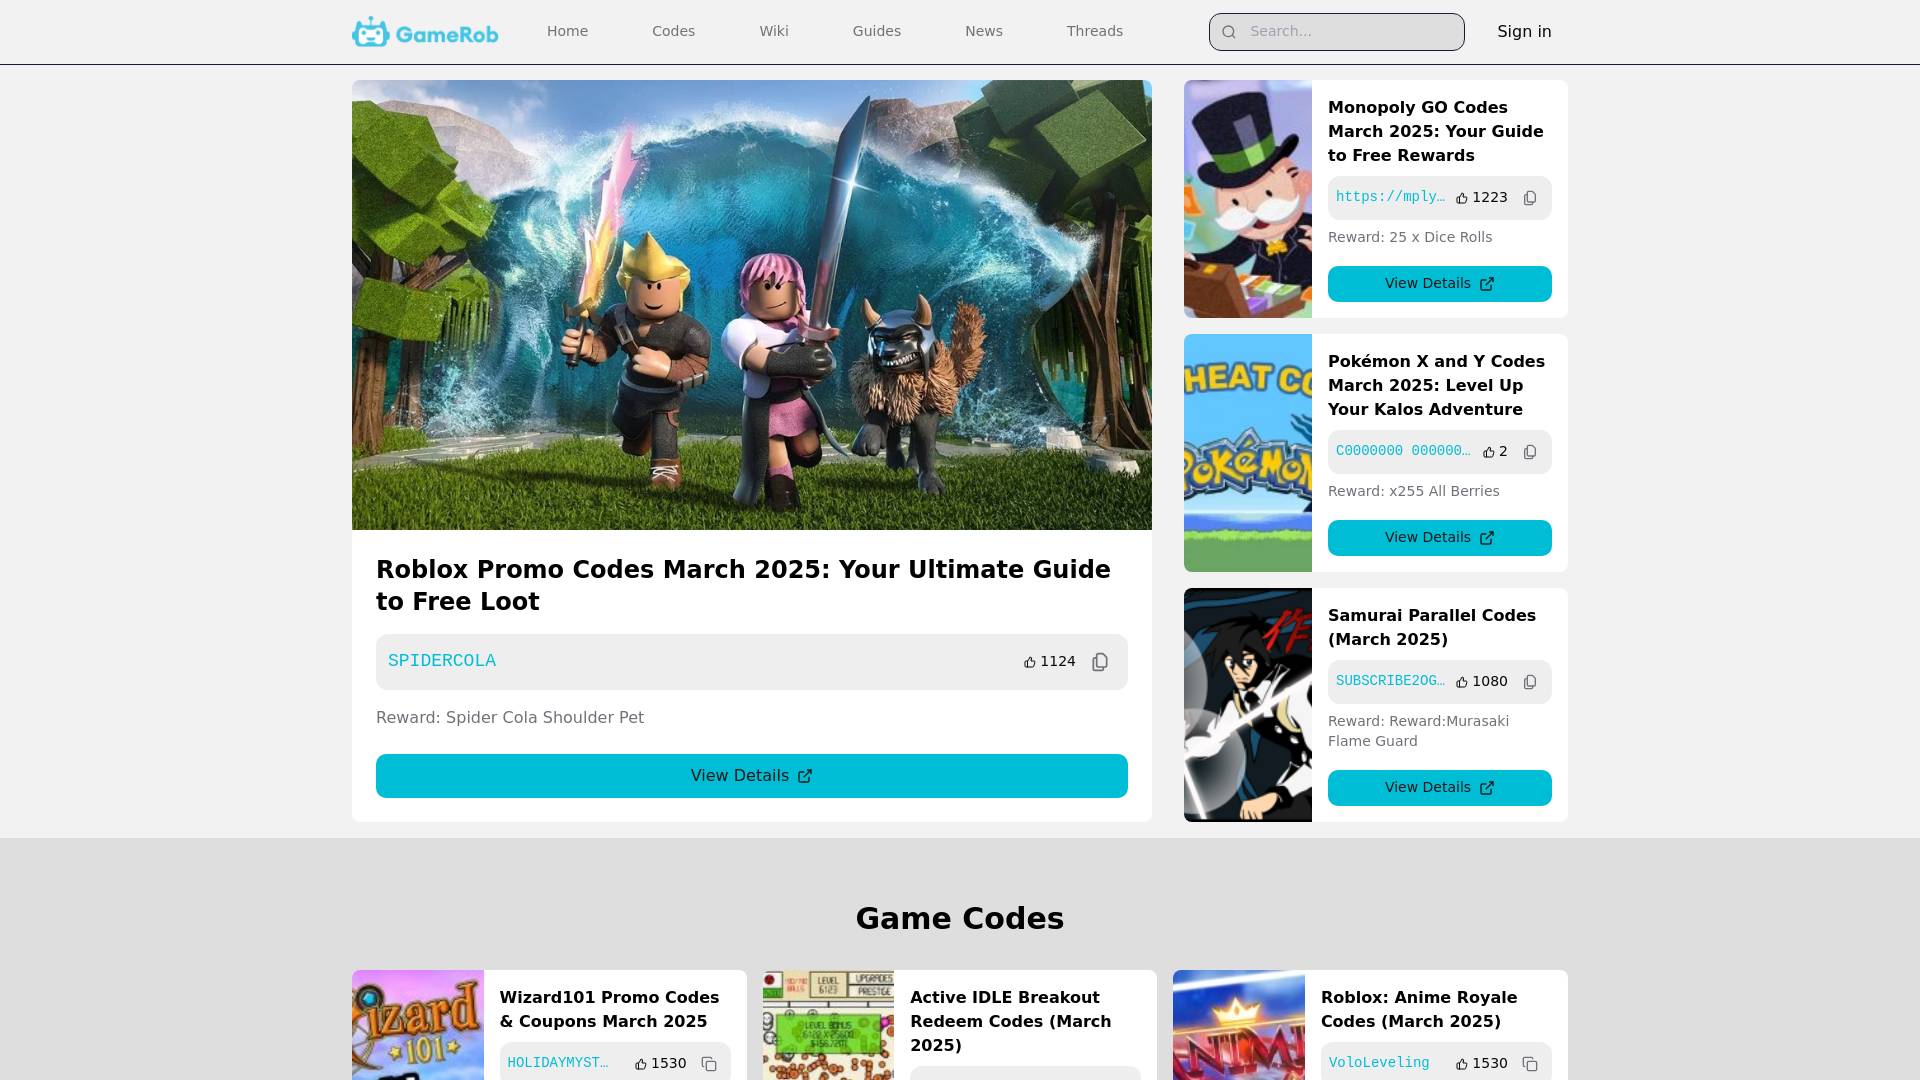Open the Wizard101 card thumbnail
Viewport: 1920px width, 1080px height.
pyautogui.click(x=418, y=1025)
